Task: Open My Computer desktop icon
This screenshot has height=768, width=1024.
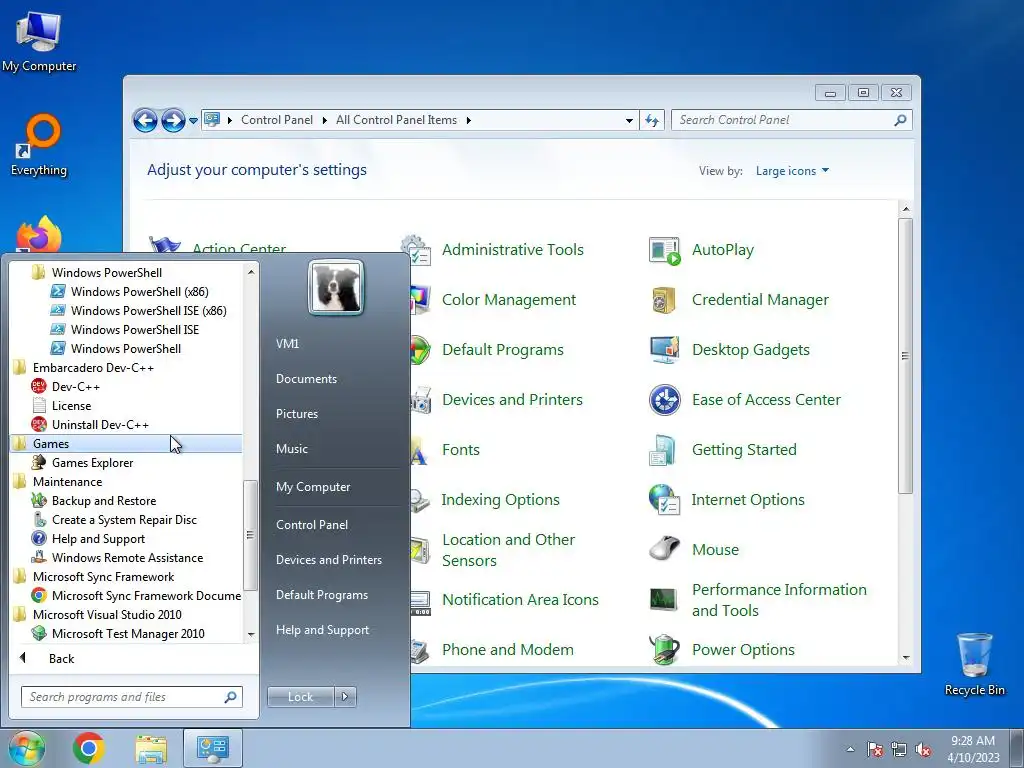Action: pyautogui.click(x=39, y=42)
